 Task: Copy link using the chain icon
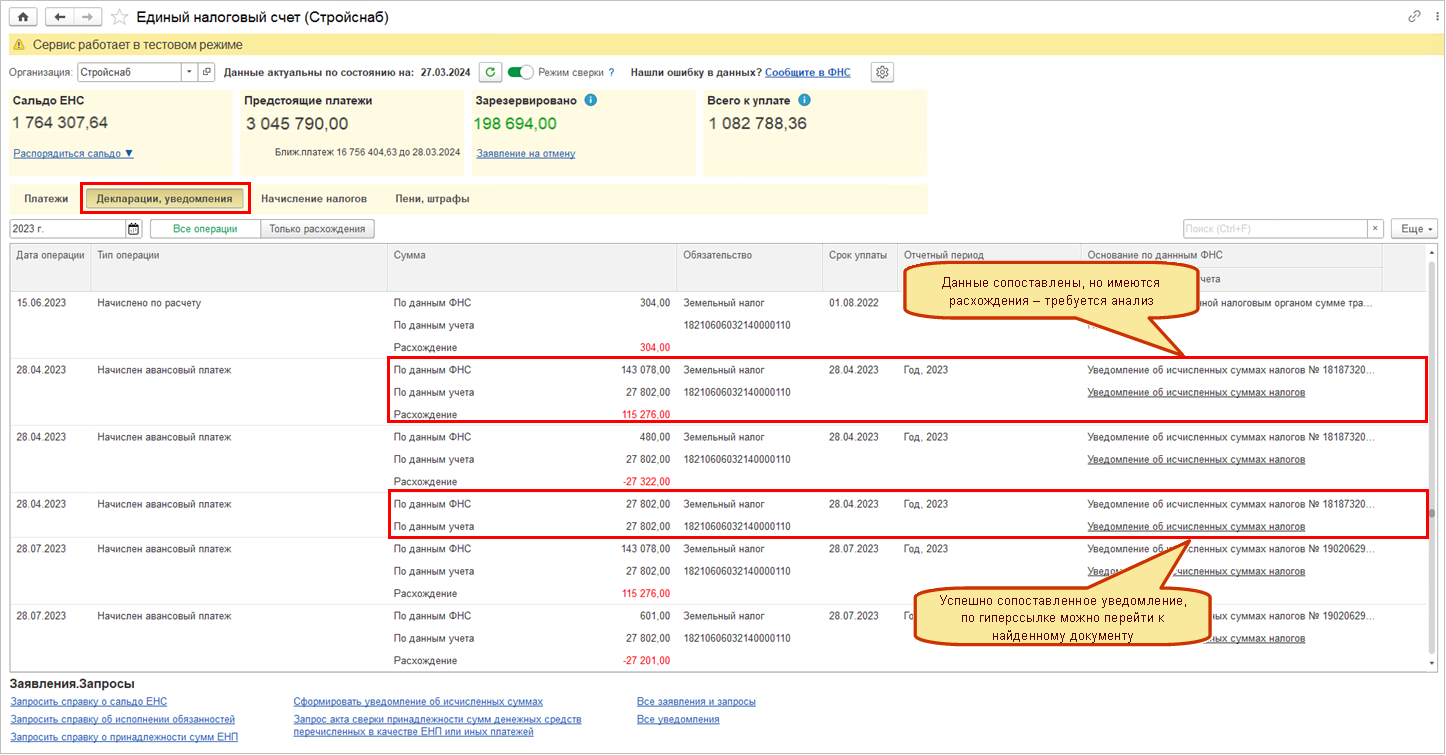1414,17
